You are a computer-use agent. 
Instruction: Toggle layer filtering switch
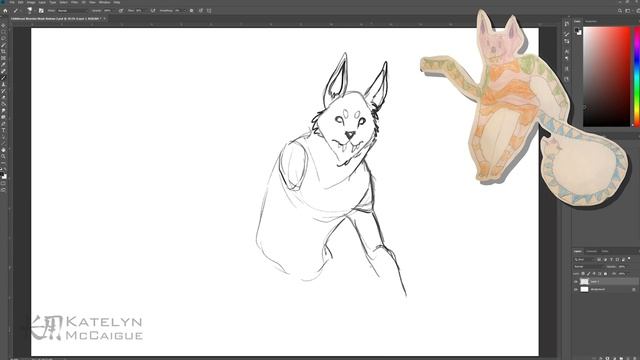tap(629, 259)
